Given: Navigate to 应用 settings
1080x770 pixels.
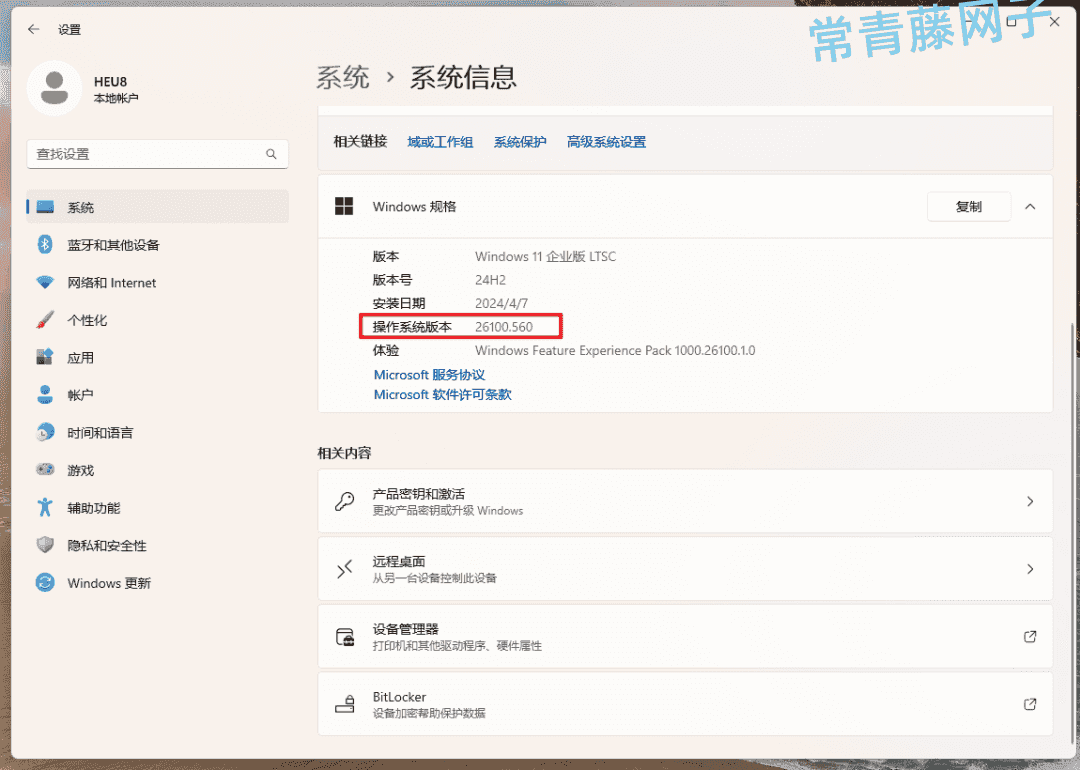Looking at the screenshot, I should tap(158, 357).
